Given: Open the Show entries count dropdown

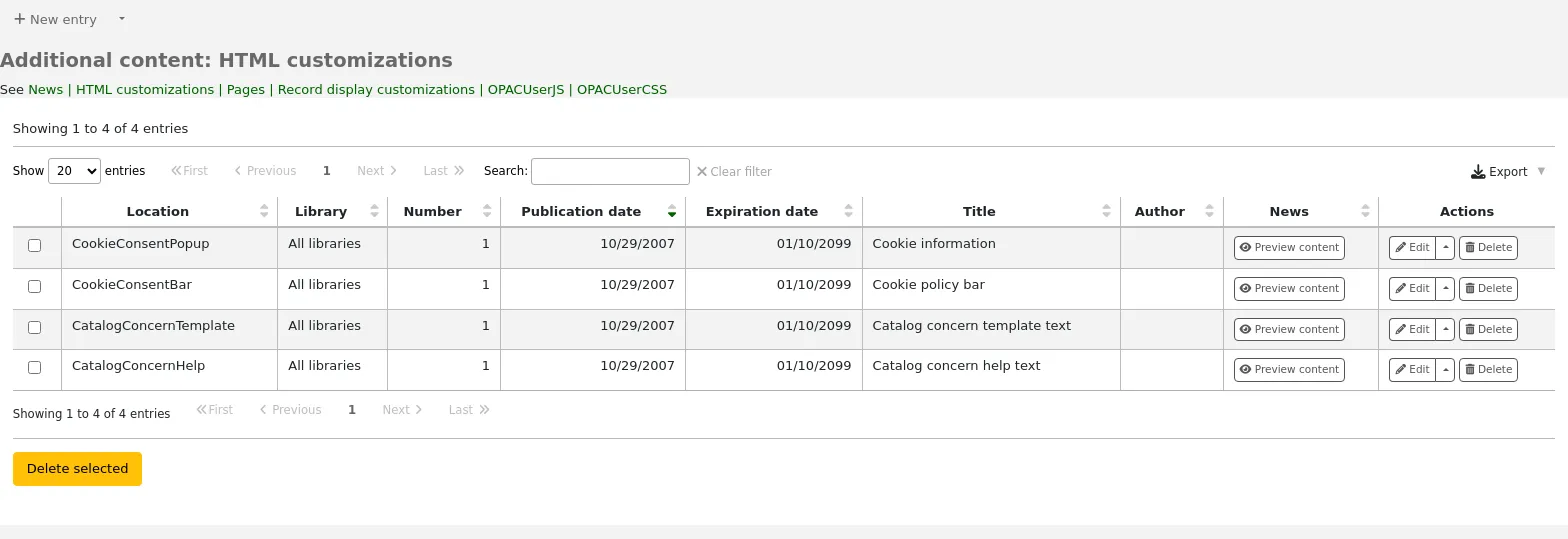Looking at the screenshot, I should pos(74,171).
